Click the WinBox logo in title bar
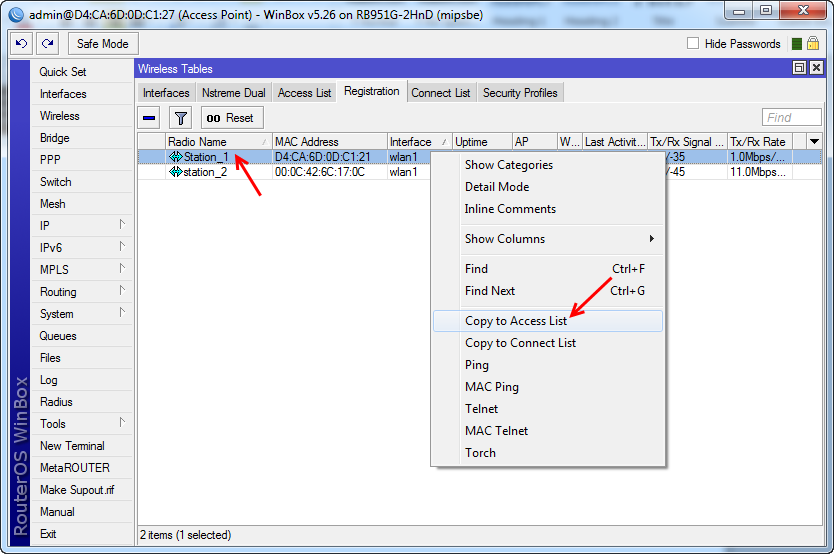Screen dimensions: 834x554 tap(16, 14)
